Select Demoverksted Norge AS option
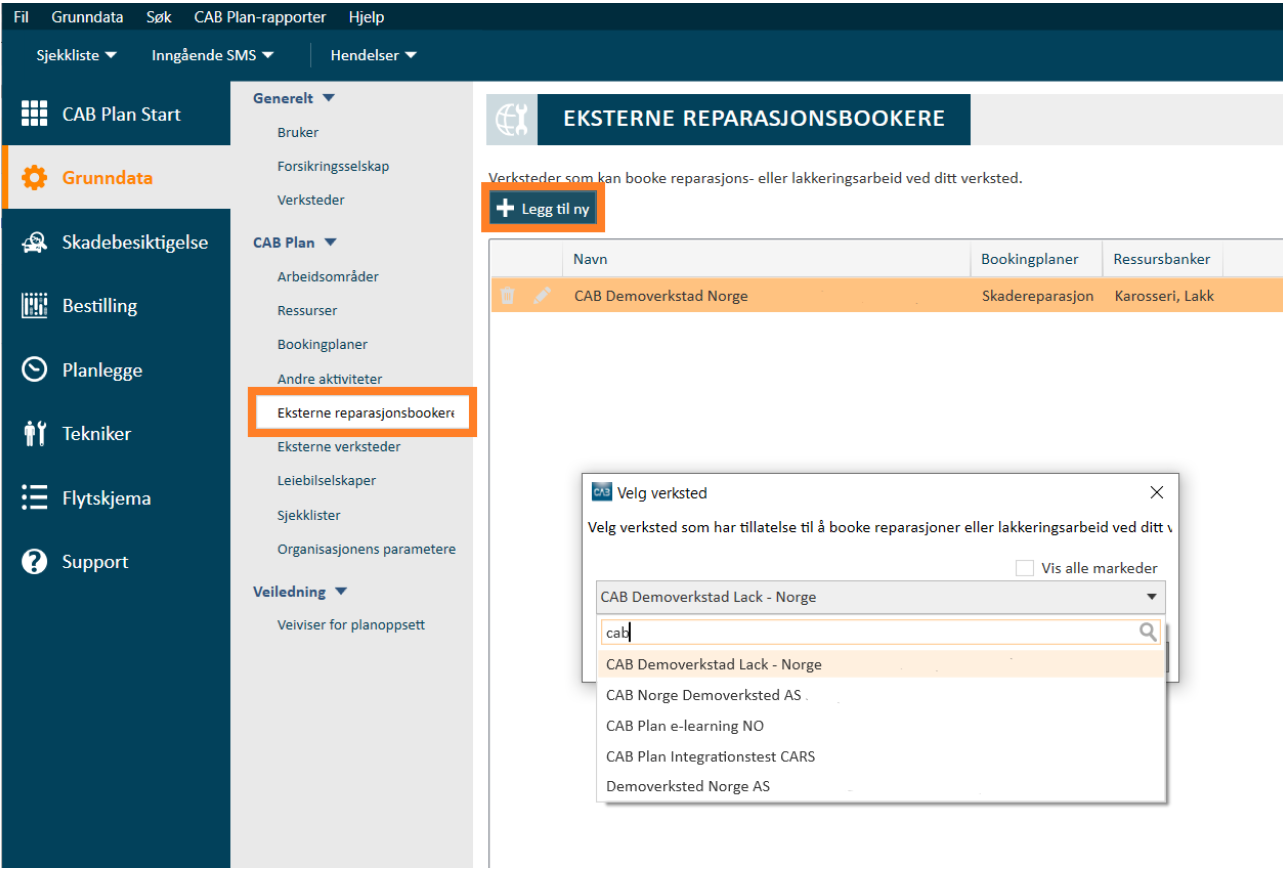The height and width of the screenshot is (871, 1283). tap(880, 786)
